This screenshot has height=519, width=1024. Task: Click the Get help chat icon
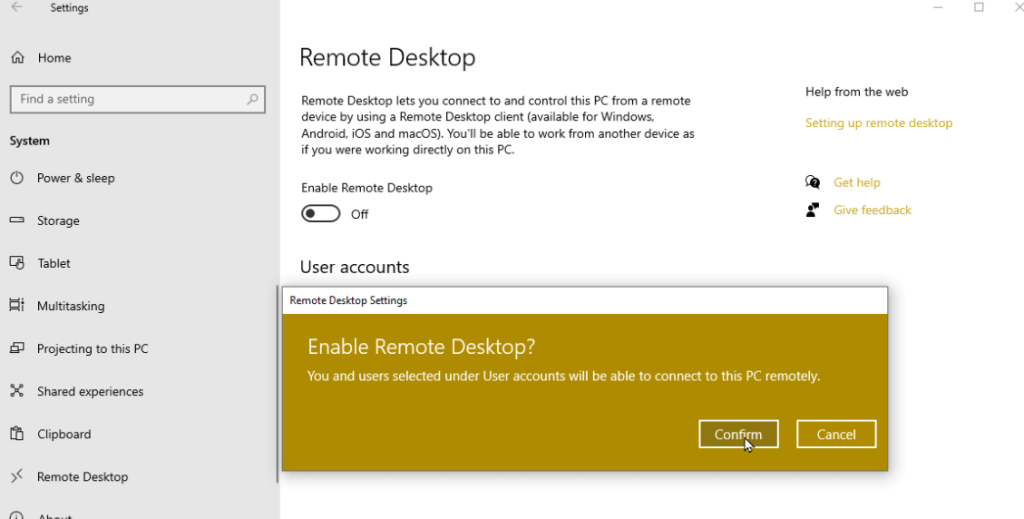coord(812,182)
